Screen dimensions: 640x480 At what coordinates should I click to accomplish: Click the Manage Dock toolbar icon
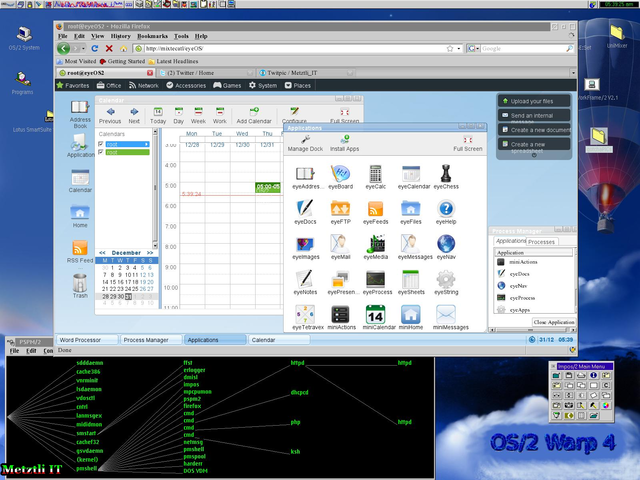point(305,143)
